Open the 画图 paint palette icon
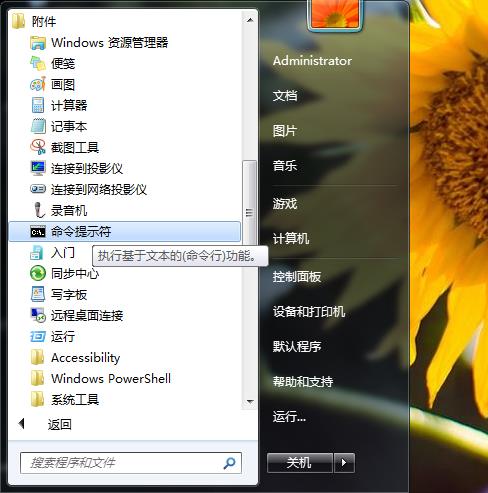 [38, 84]
